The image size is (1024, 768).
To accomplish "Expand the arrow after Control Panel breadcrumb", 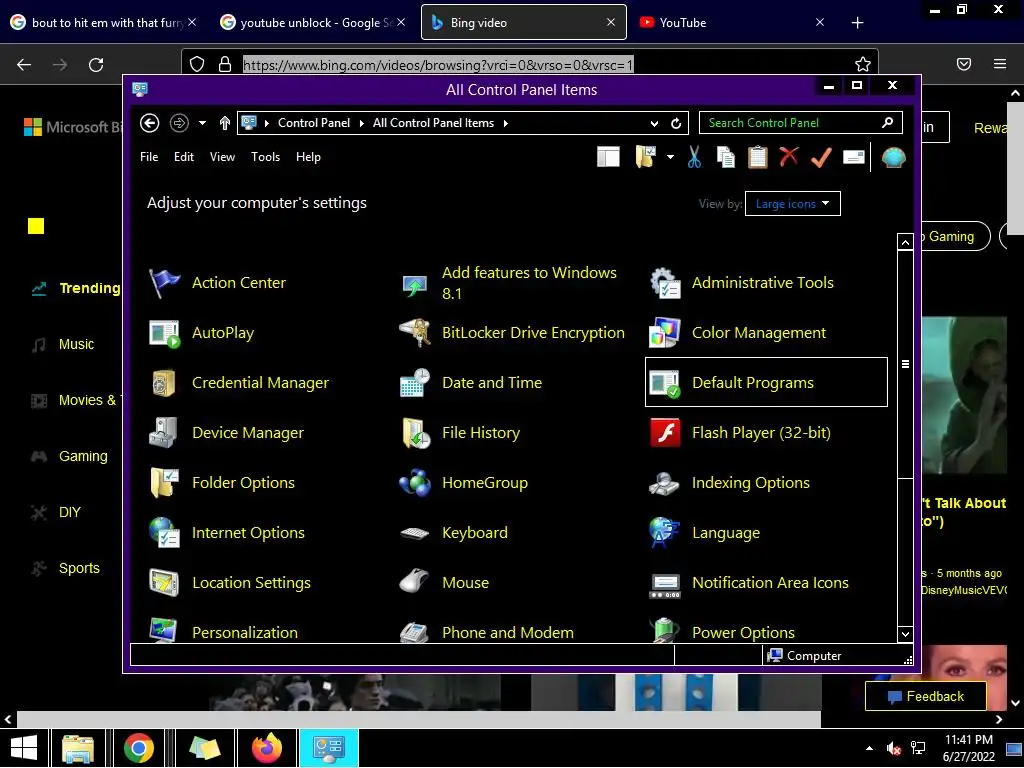I will [x=361, y=123].
